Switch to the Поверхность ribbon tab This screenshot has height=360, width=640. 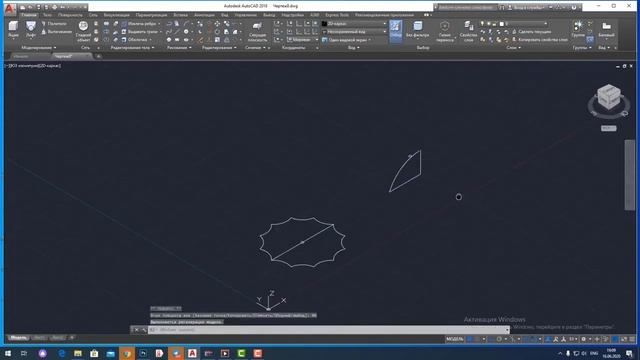[70, 15]
